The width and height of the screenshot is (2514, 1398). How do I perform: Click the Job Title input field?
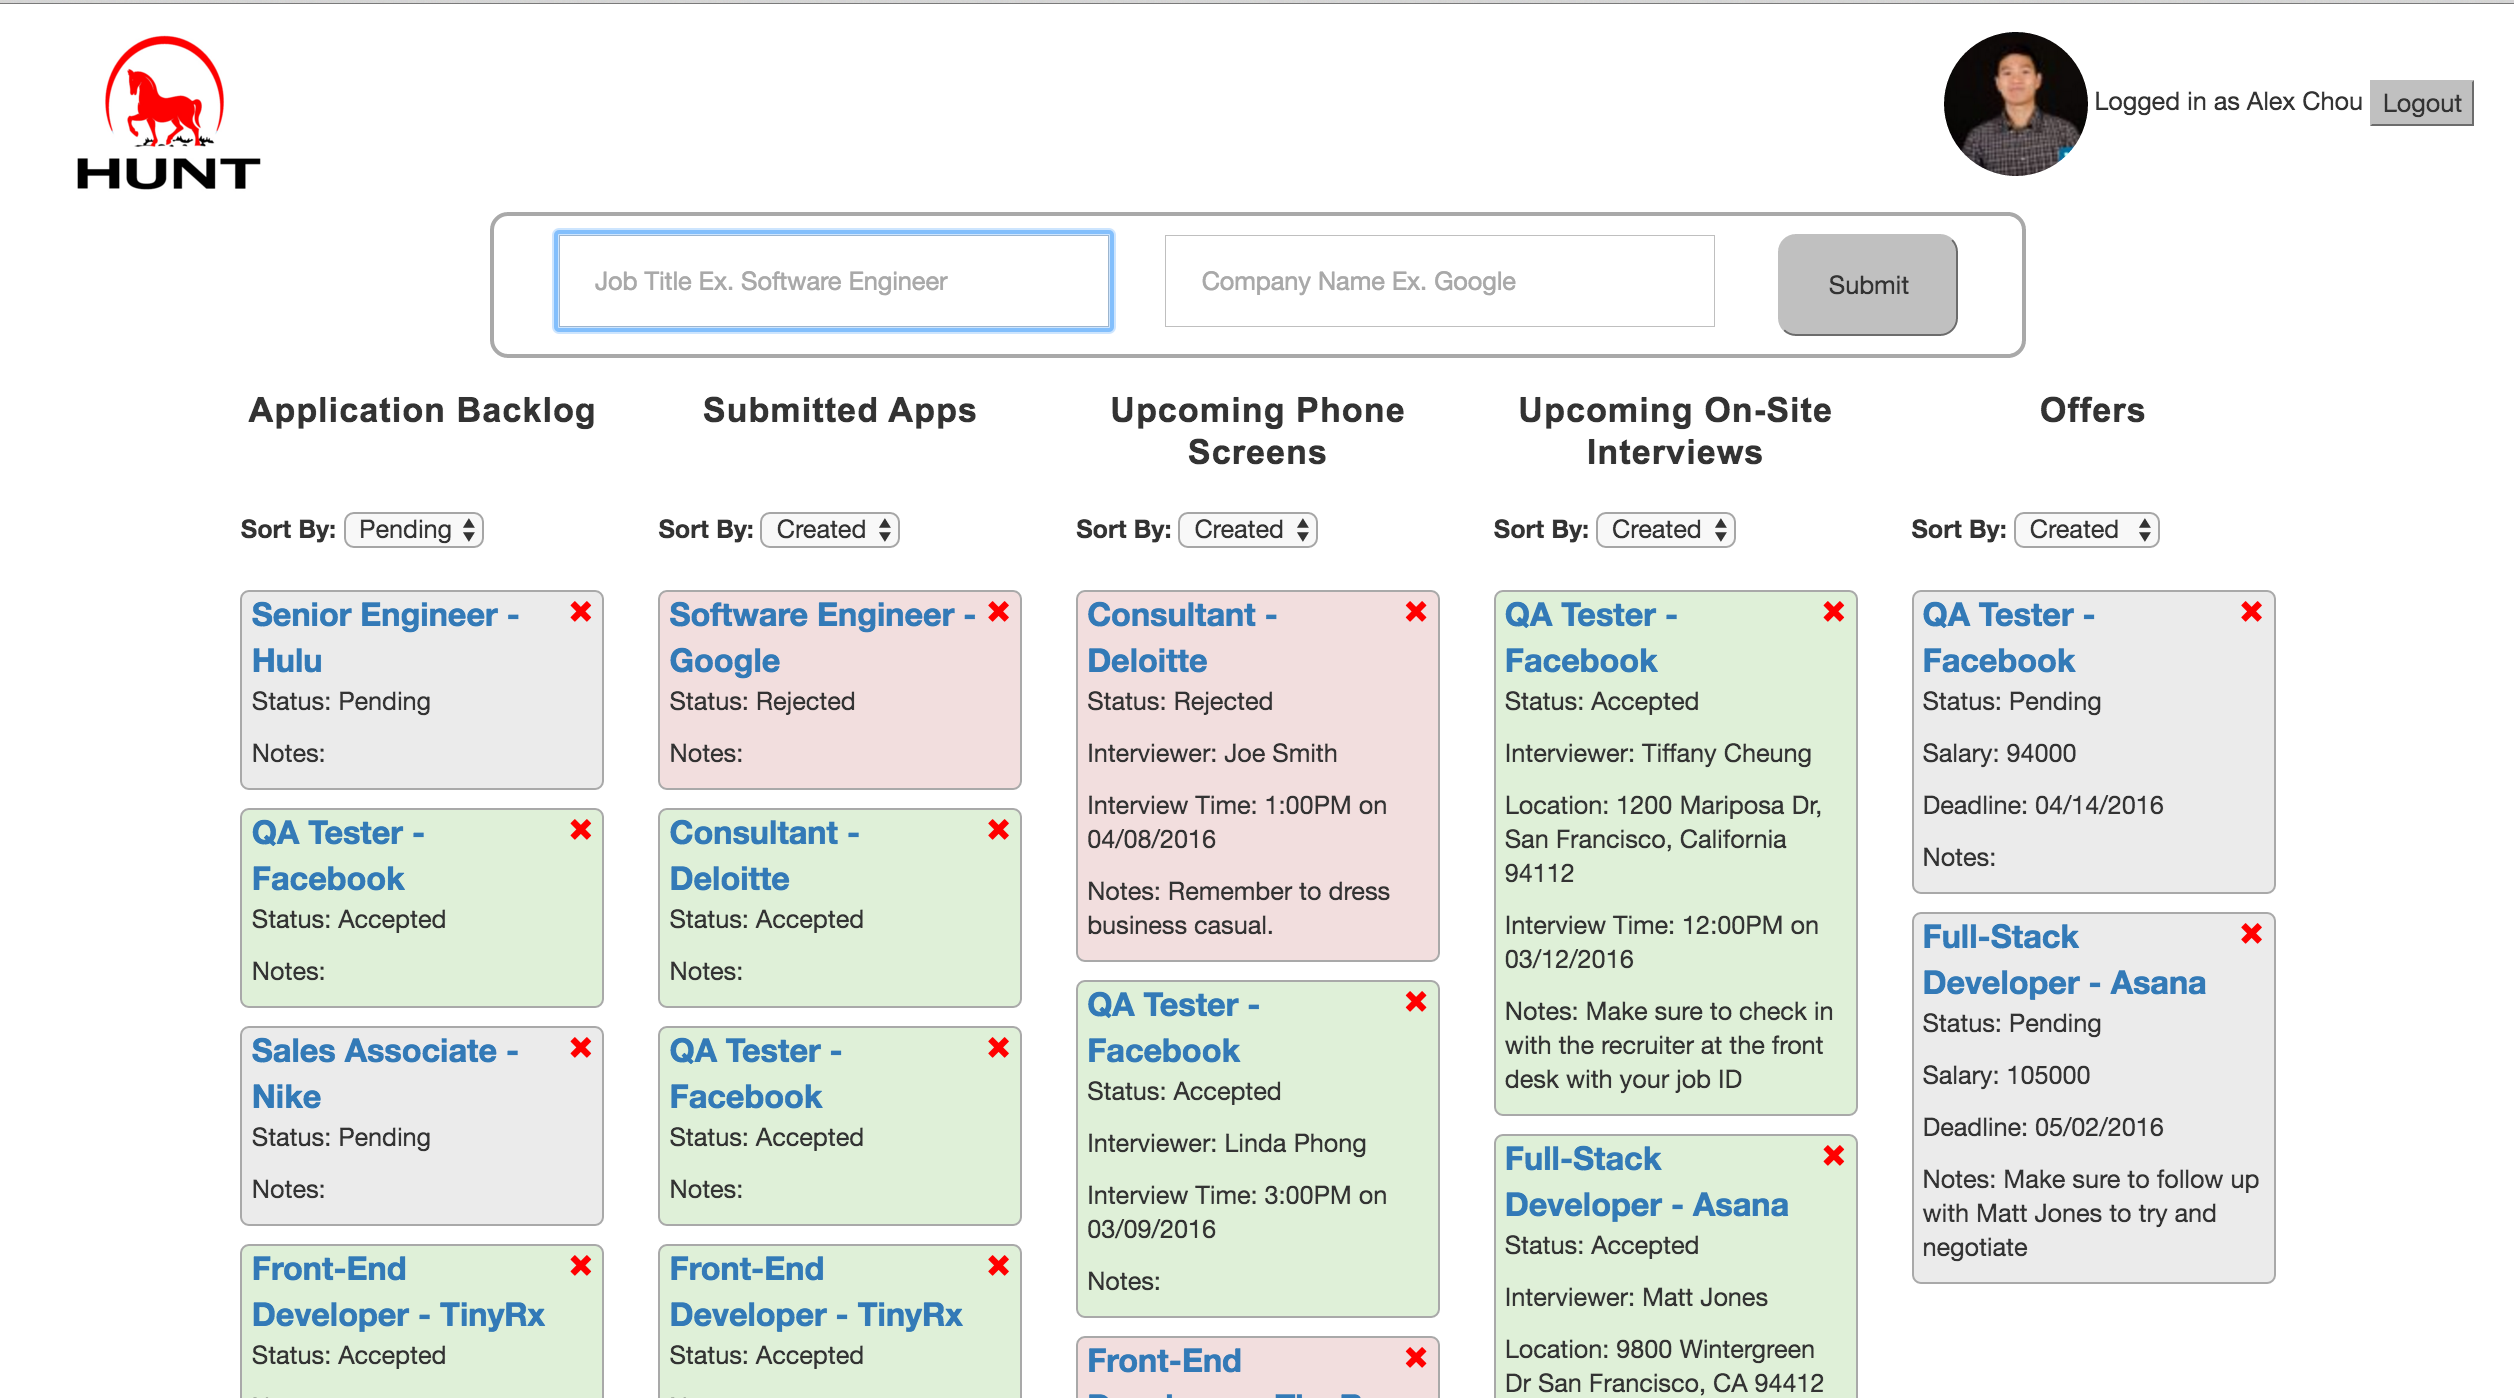click(x=834, y=281)
